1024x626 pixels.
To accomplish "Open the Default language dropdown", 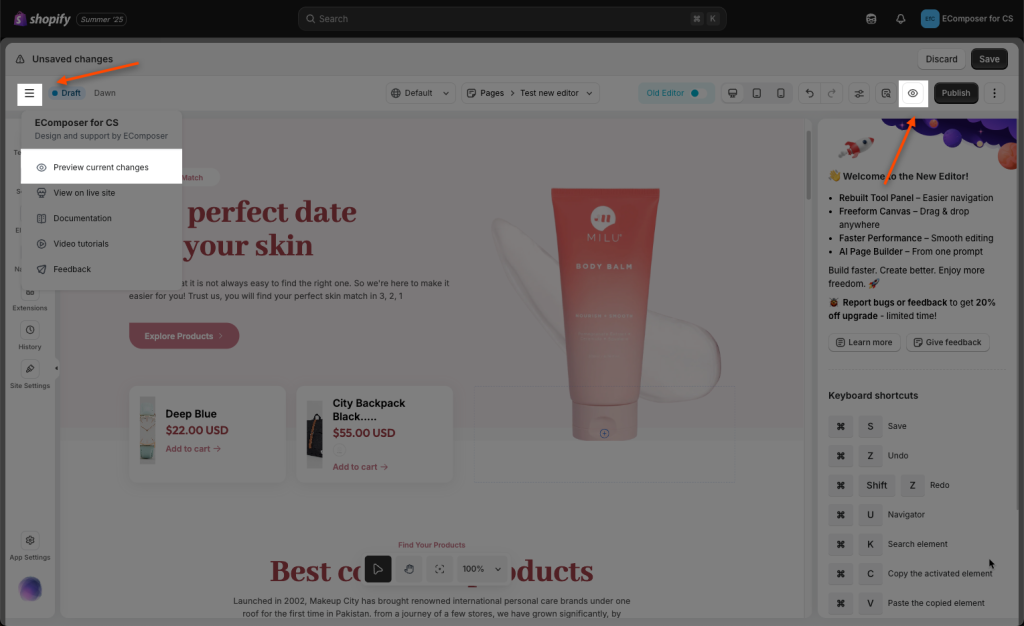I will (x=421, y=93).
